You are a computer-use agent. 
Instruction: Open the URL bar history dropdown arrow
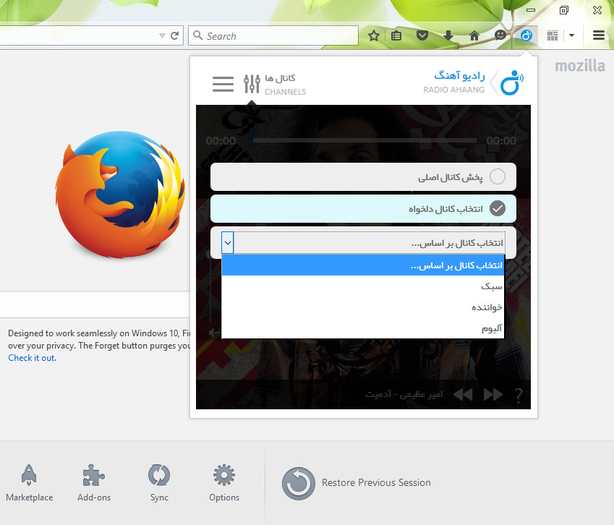[162, 36]
